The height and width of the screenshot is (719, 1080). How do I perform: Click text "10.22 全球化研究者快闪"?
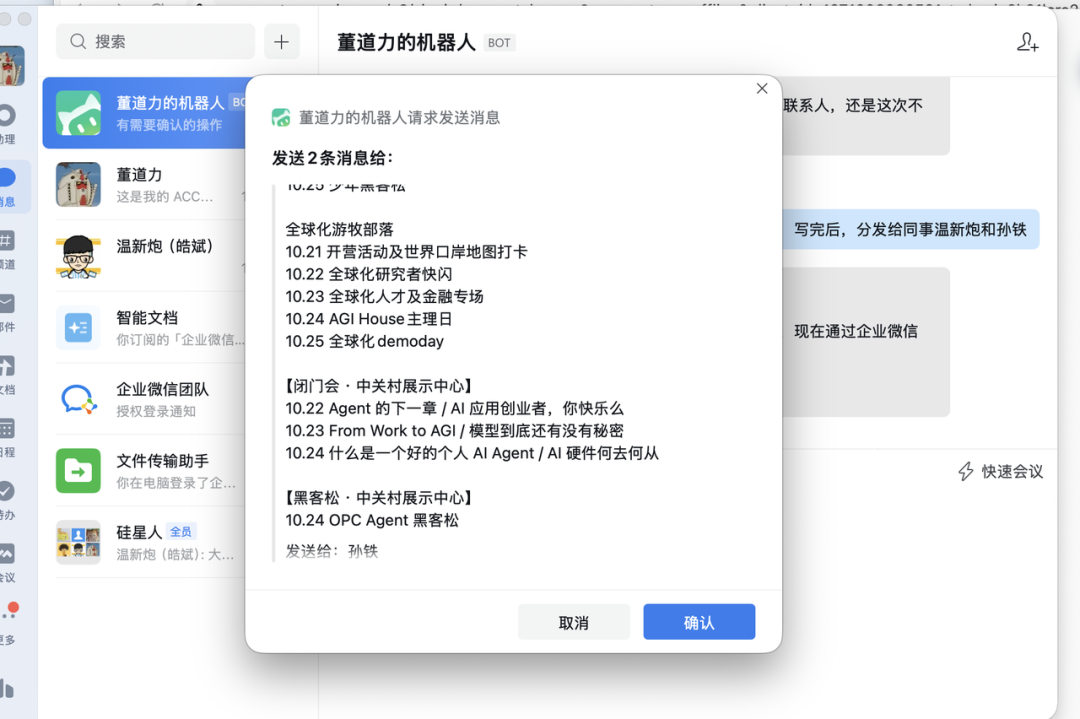pos(368,274)
